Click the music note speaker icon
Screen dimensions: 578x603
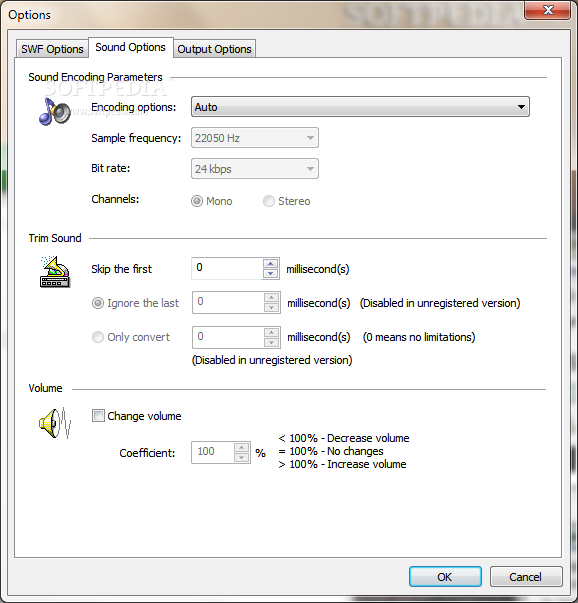coord(55,112)
